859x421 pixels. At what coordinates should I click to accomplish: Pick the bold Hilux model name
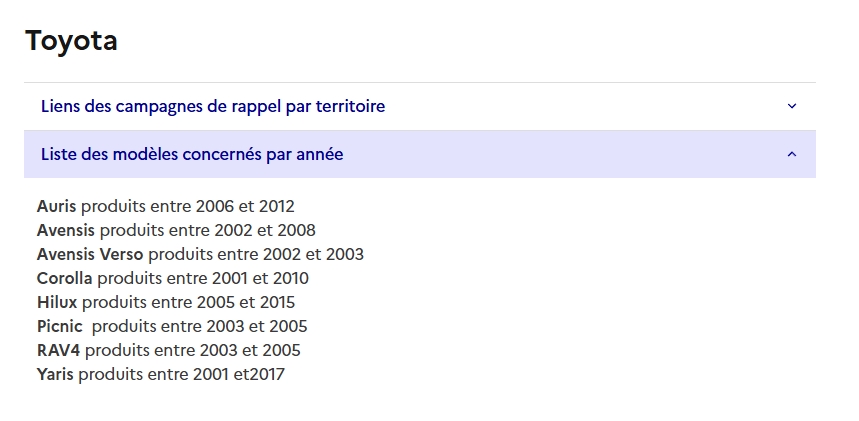click(x=57, y=303)
